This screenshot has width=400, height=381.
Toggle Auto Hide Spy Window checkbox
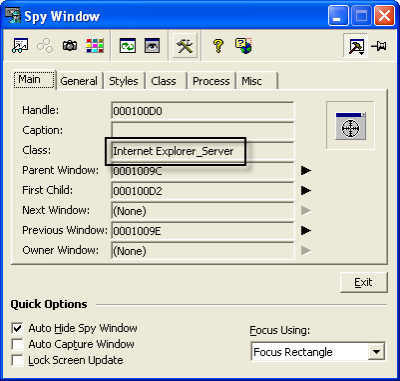[x=17, y=328]
